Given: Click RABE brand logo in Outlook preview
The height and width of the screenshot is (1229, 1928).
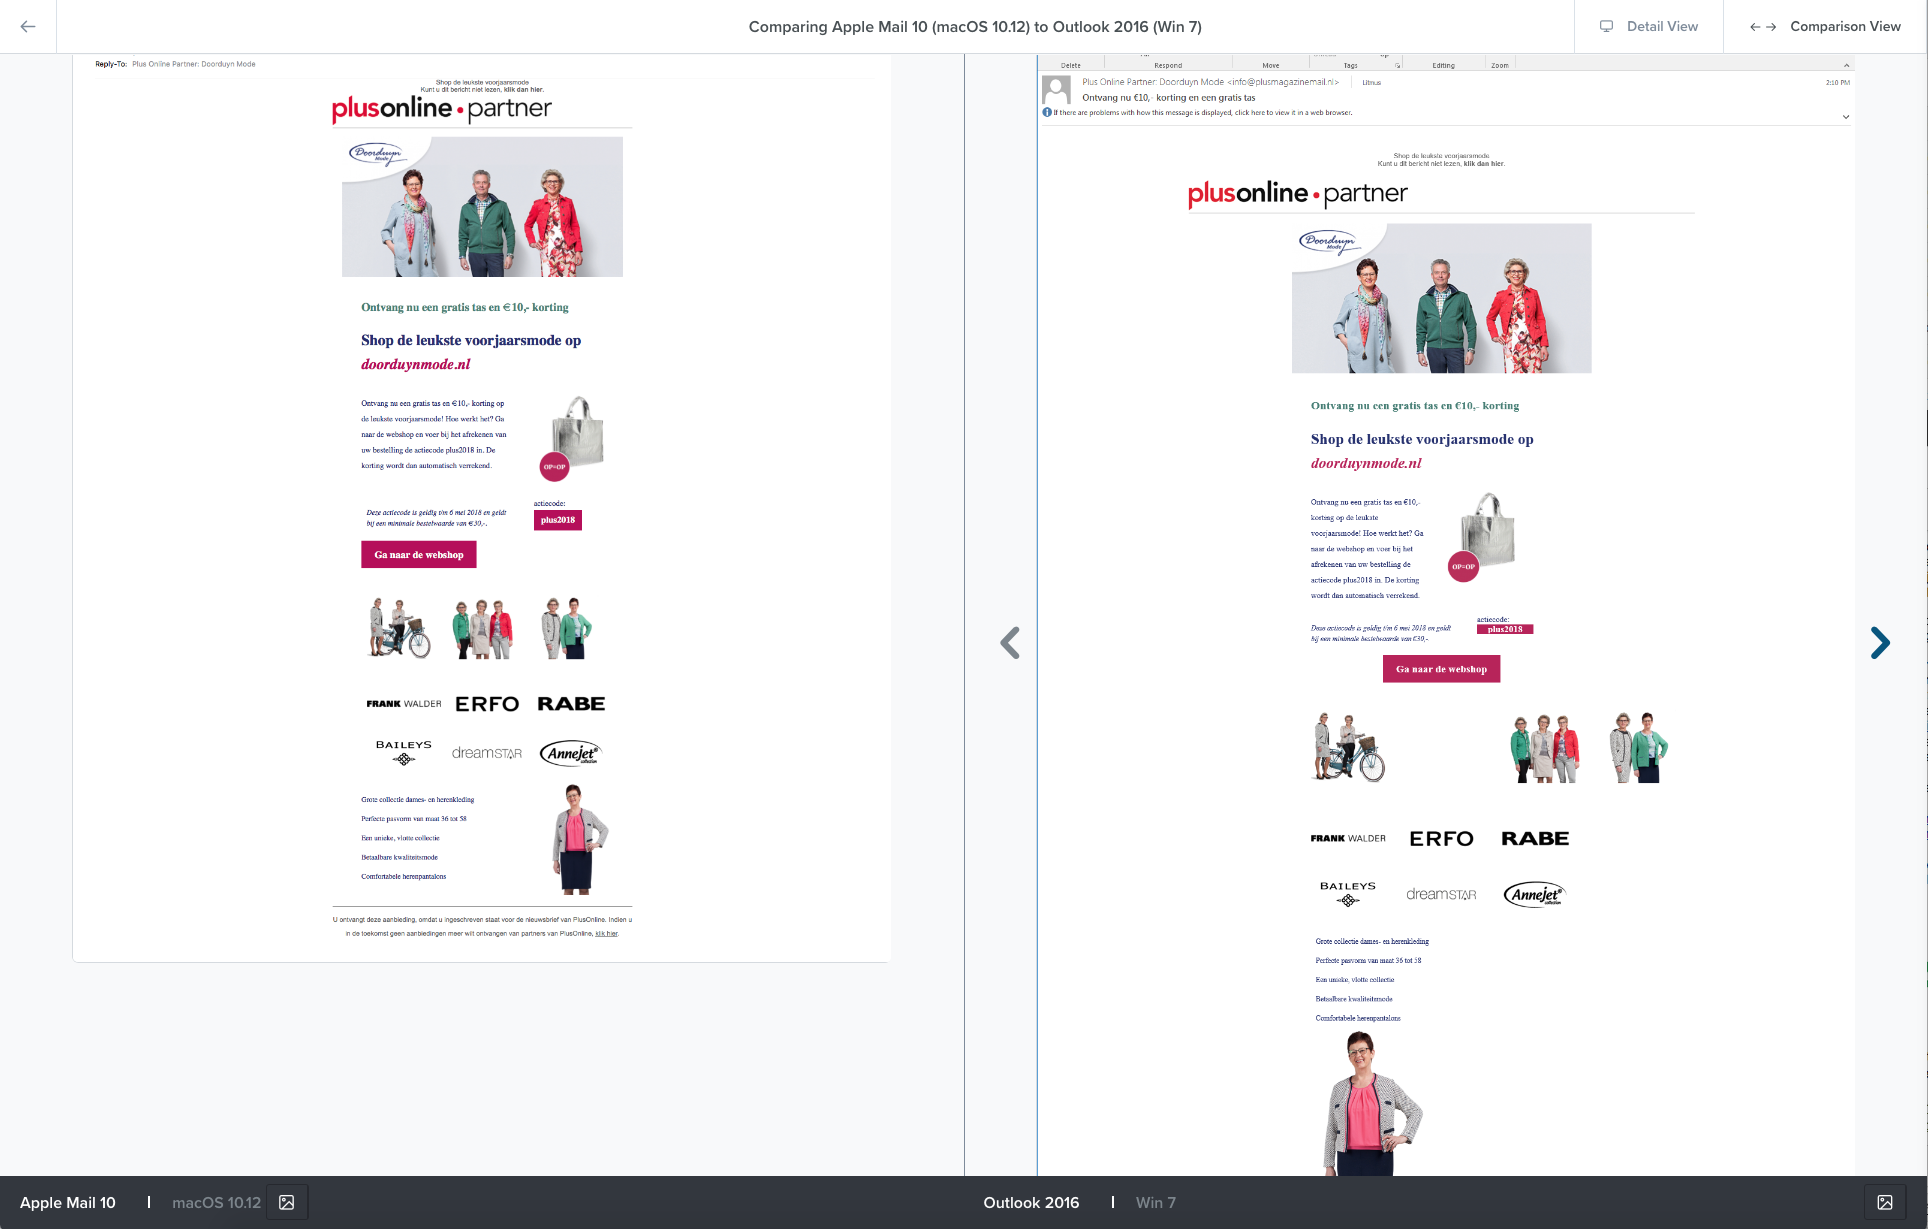Looking at the screenshot, I should point(1535,838).
